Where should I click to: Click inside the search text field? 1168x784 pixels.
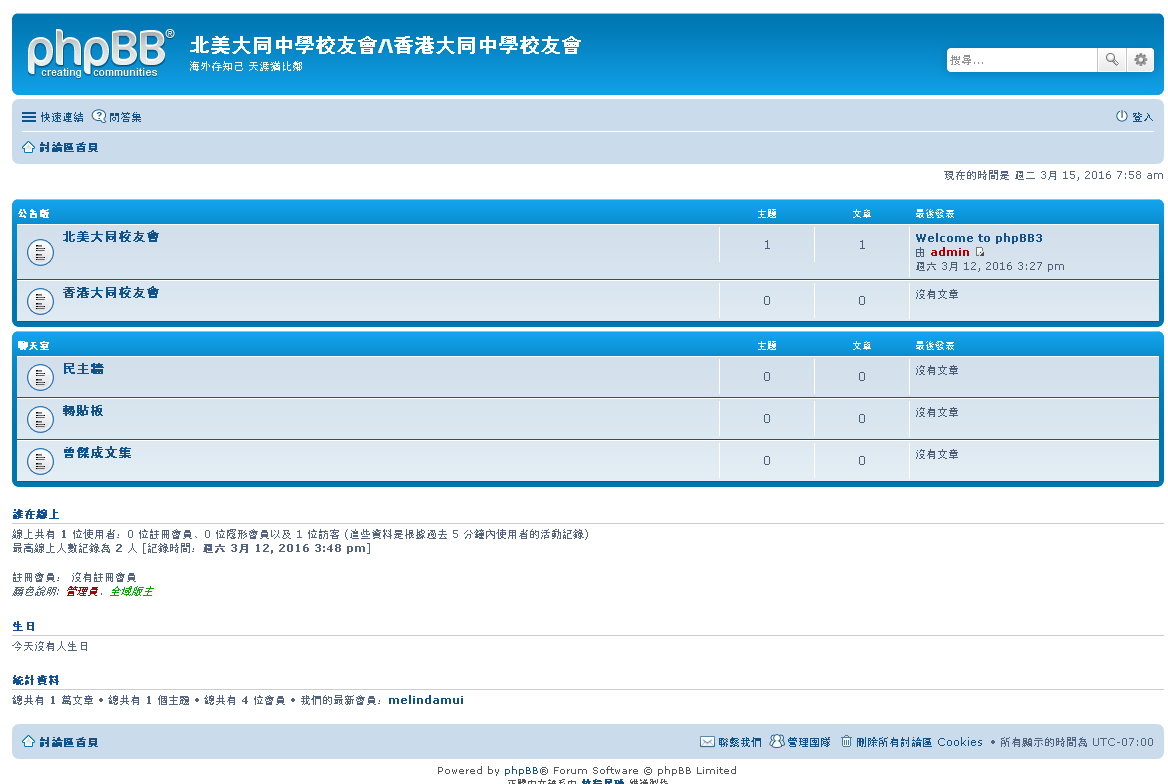(x=1021, y=60)
